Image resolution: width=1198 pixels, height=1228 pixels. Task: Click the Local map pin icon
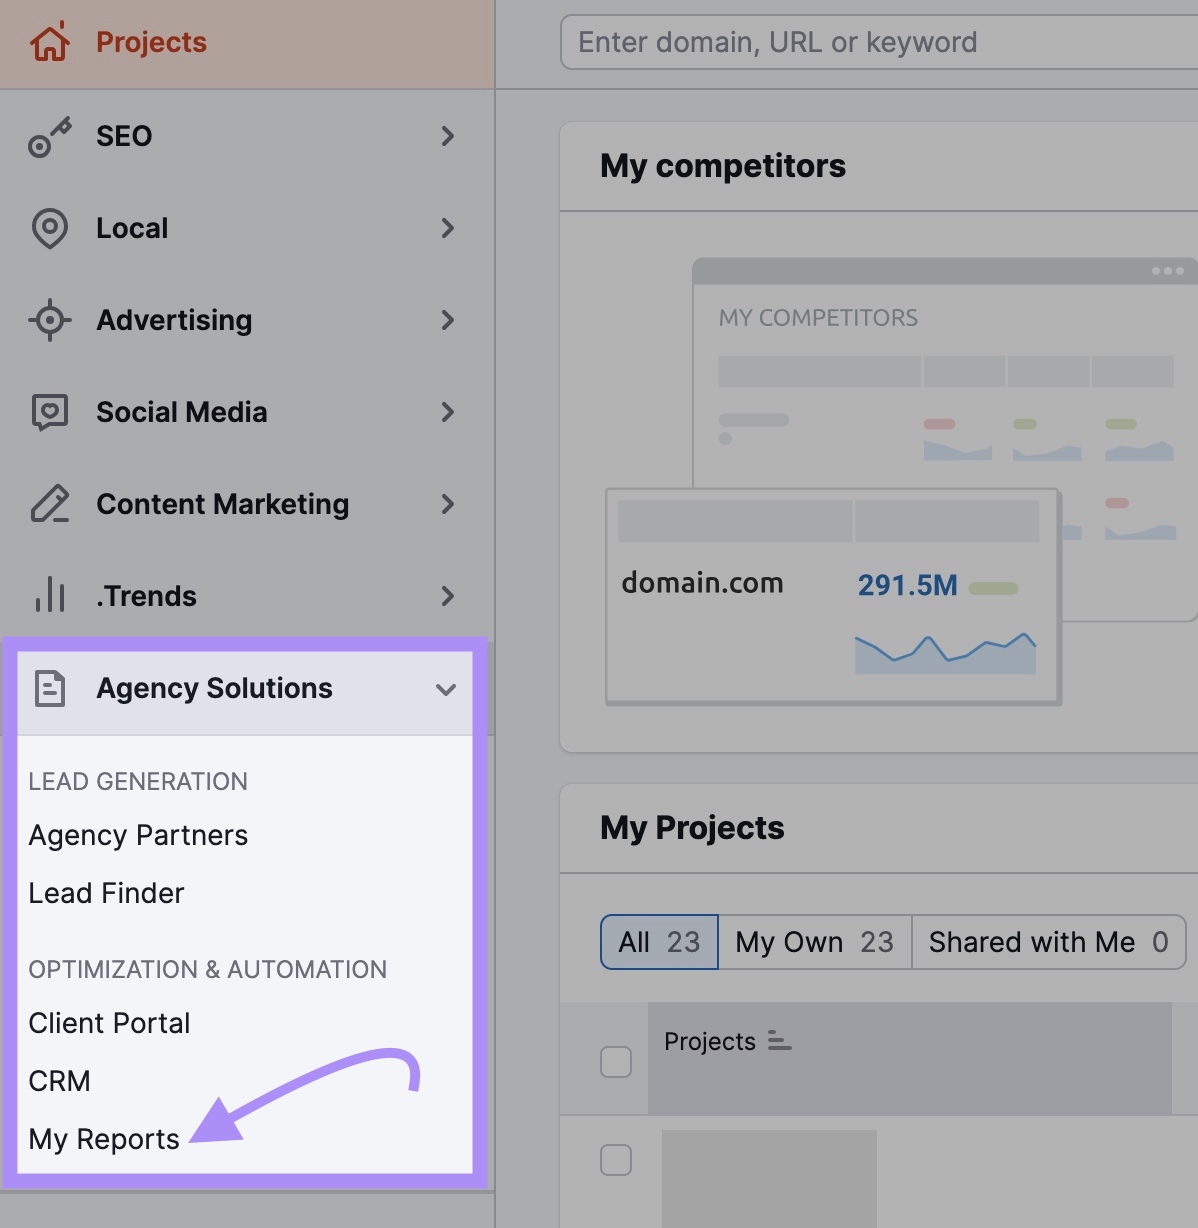click(48, 228)
